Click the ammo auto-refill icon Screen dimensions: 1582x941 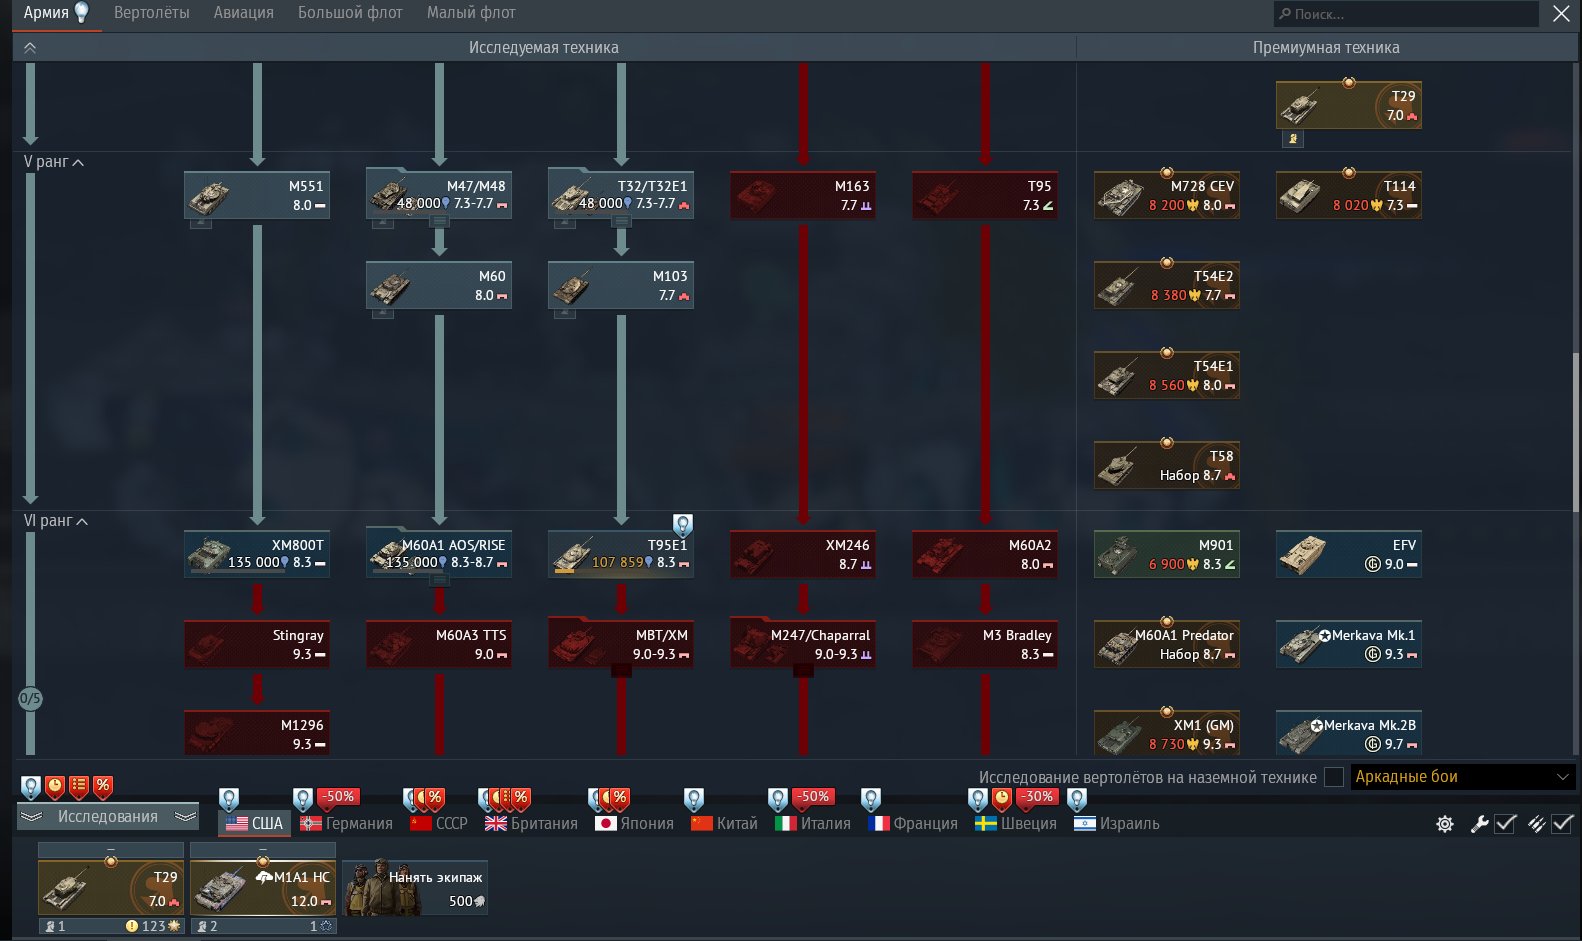point(1536,824)
